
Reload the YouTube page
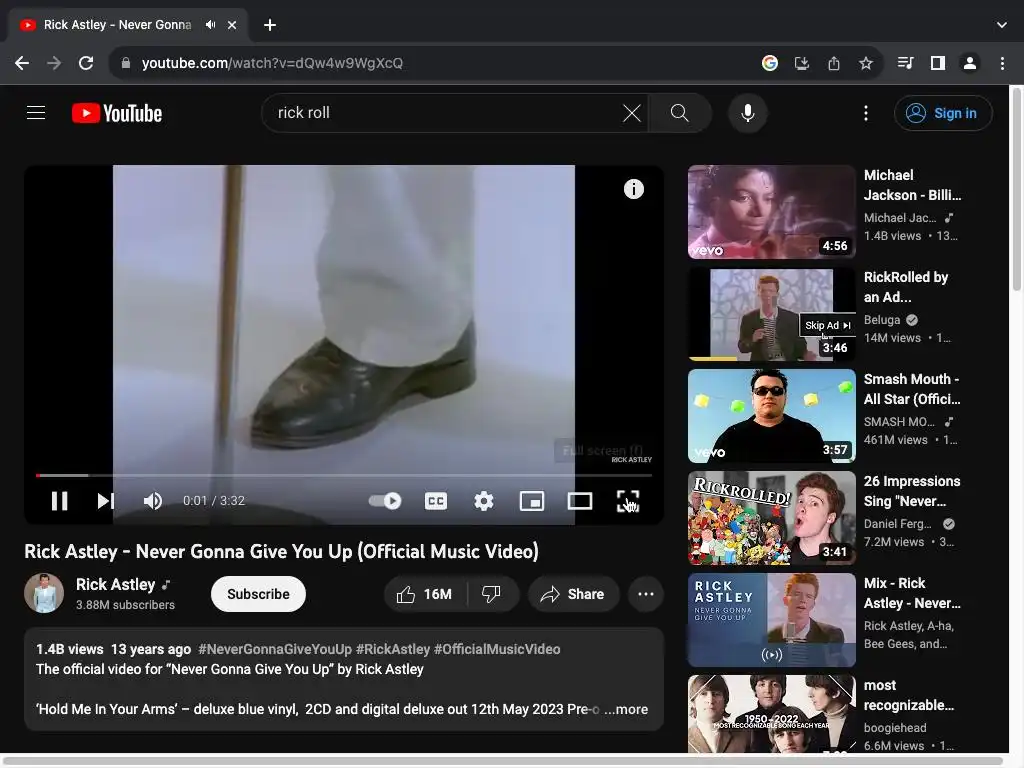(86, 63)
